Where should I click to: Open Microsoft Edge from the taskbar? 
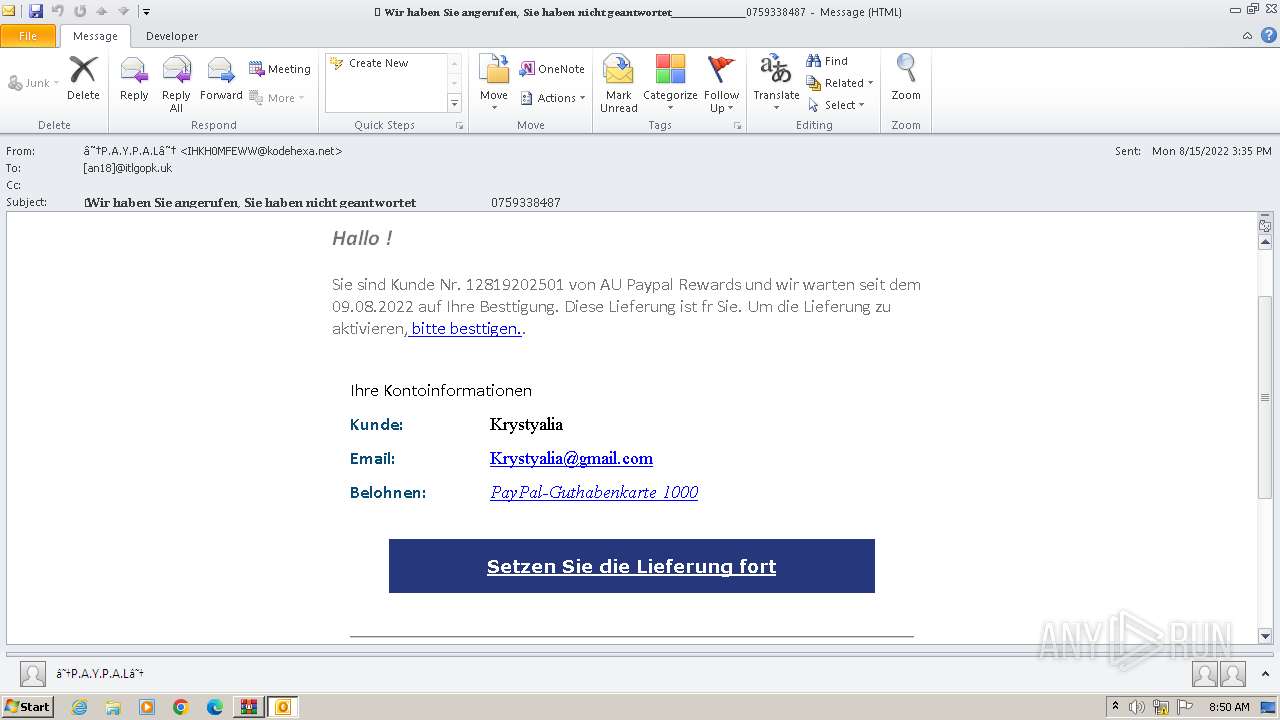tap(215, 707)
